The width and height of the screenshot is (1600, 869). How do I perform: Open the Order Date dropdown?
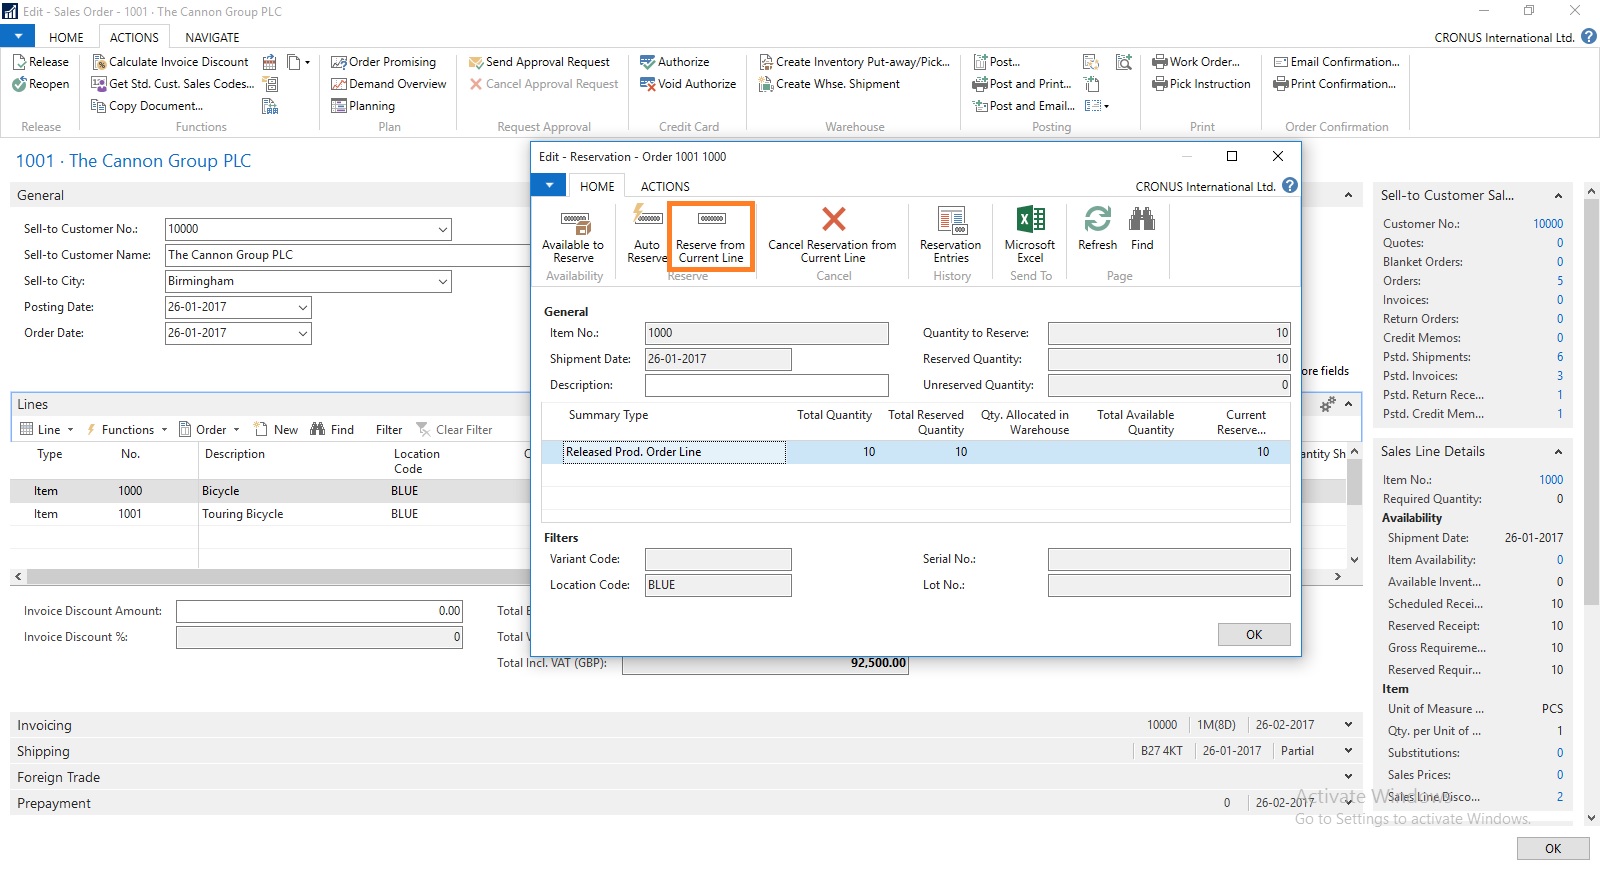[302, 333]
